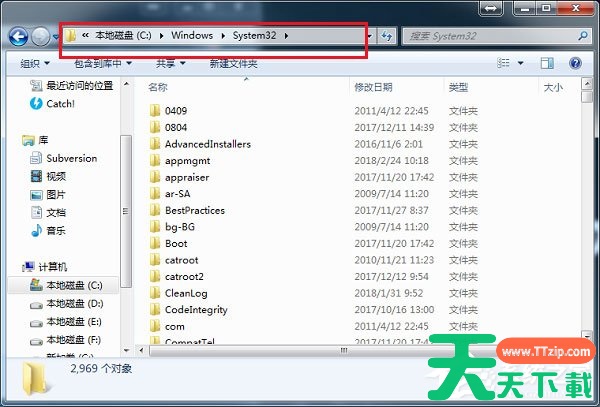Select the ar-SA folder
The height and width of the screenshot is (407, 600).
pos(170,194)
